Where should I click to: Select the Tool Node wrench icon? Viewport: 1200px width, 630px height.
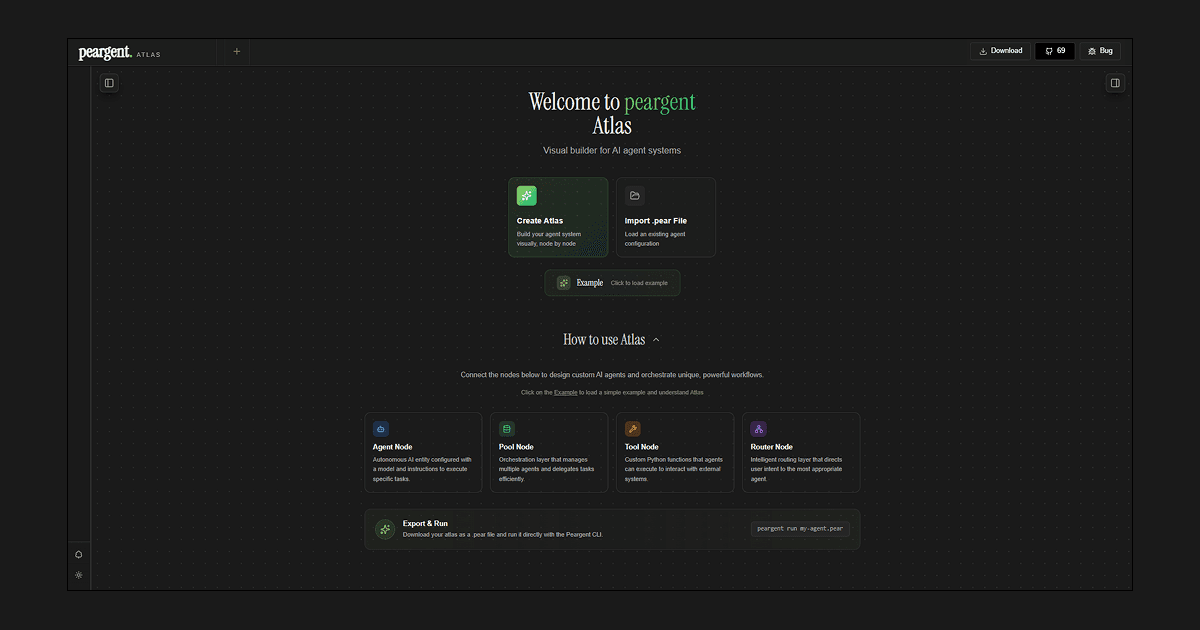[632, 428]
